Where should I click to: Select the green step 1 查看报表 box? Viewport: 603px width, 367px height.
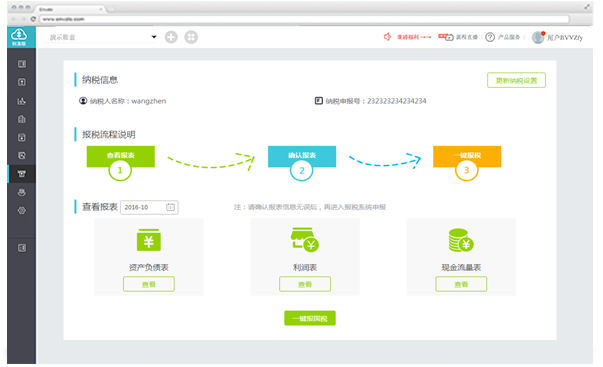coord(121,157)
